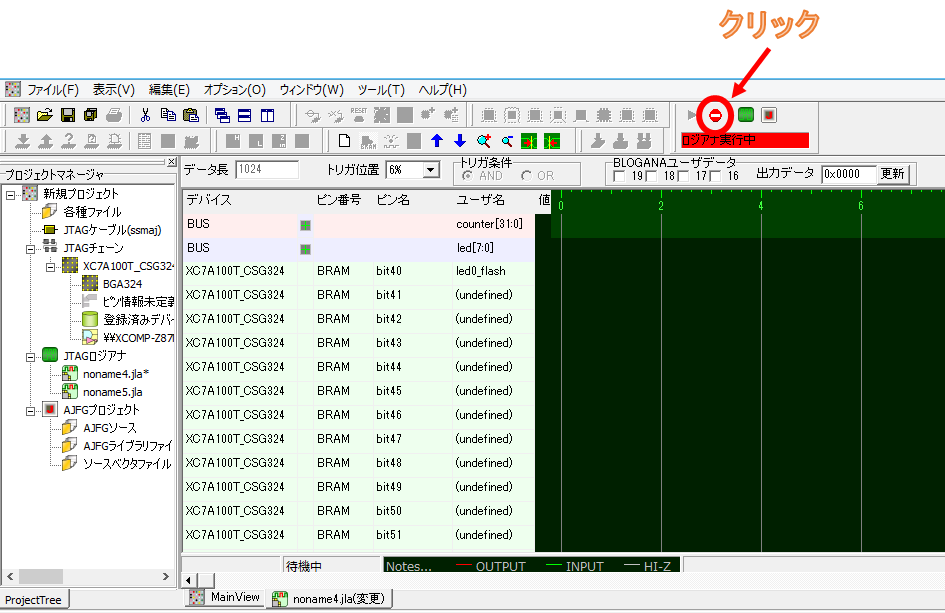Toggle the BLOGANA user data 17 checkbox
This screenshot has width=945, height=613.
click(684, 177)
